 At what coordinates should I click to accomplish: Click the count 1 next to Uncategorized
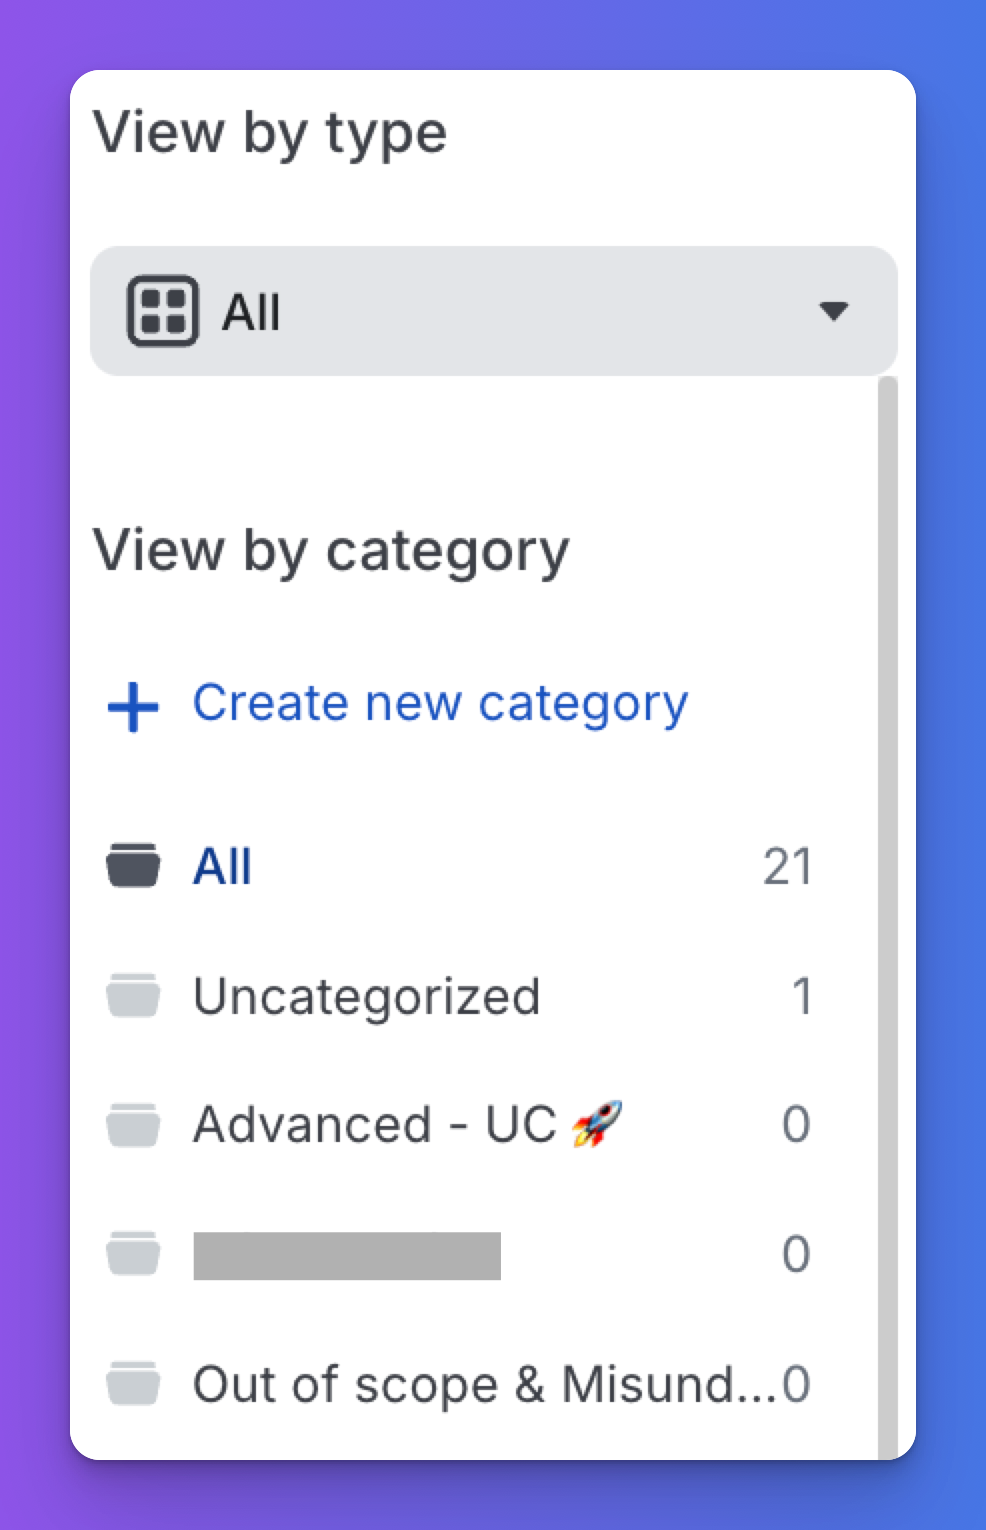point(801,996)
